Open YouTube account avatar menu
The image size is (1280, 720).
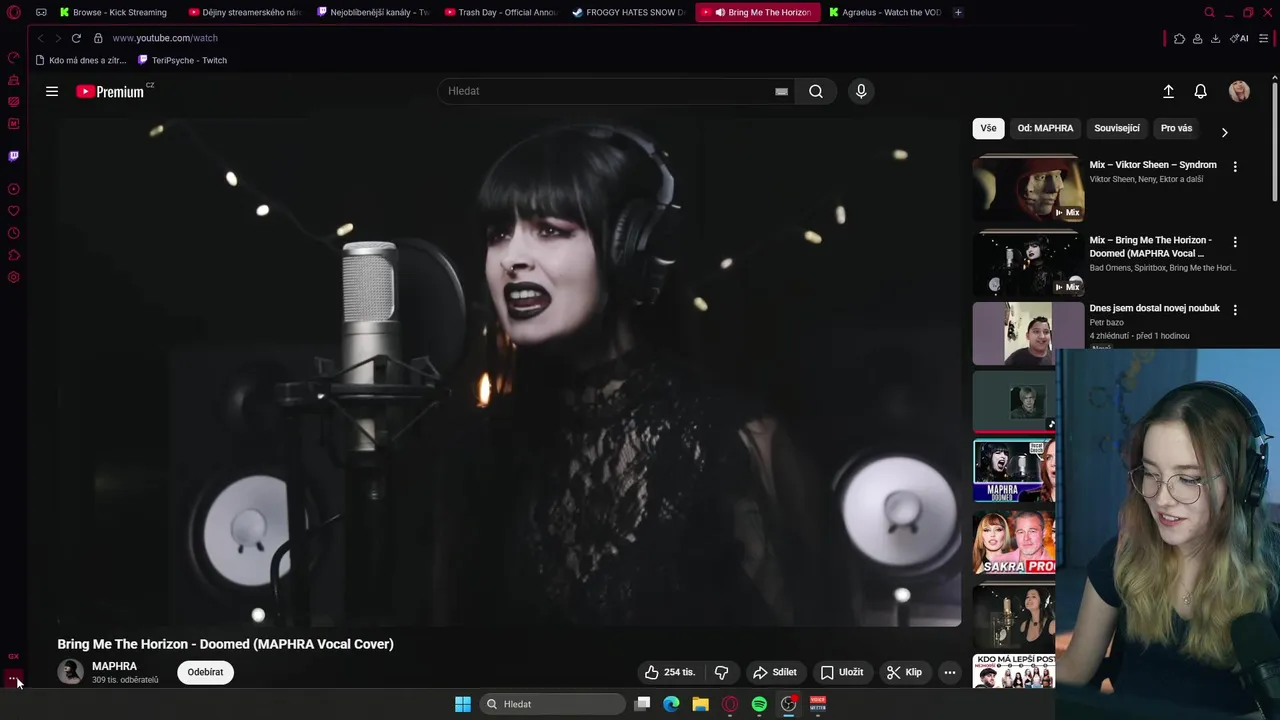tap(1239, 91)
